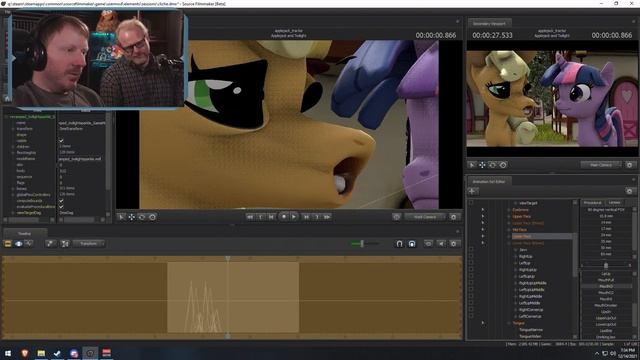The width and height of the screenshot is (640, 360).
Task: Switch to the Graph Editor mode in timeline
Action: pos(29,244)
